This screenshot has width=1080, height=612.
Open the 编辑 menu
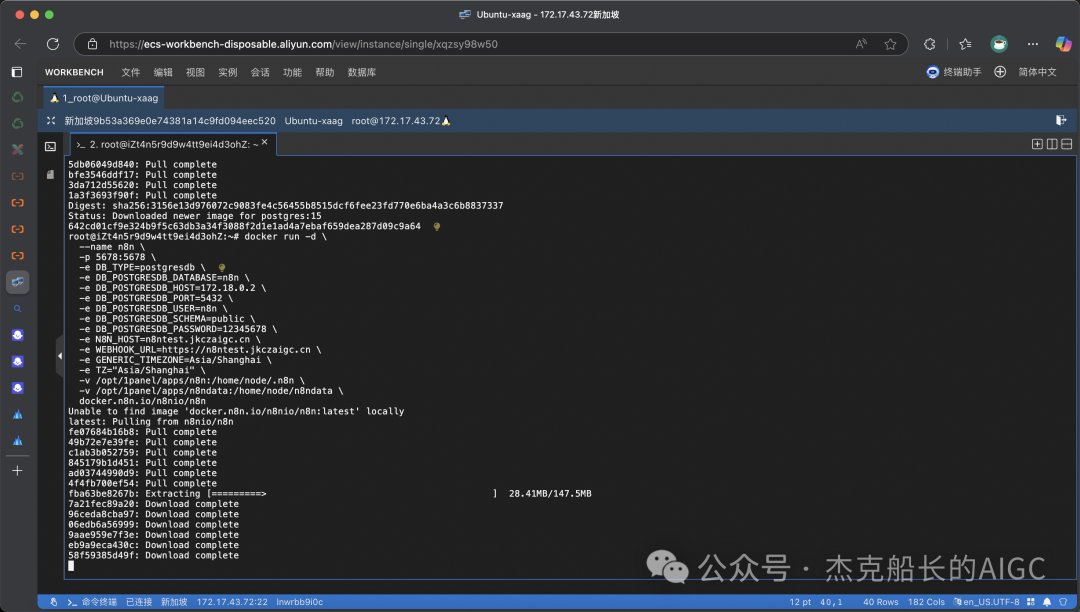click(163, 72)
